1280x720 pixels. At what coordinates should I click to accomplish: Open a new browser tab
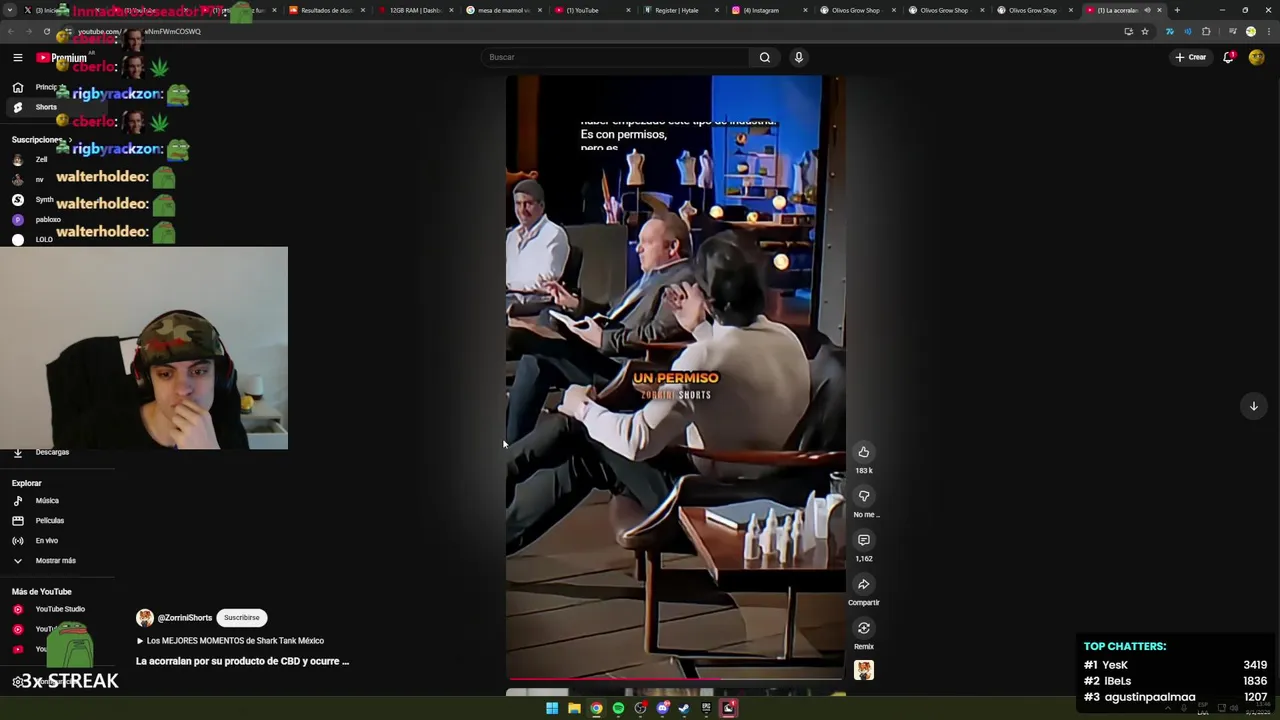(x=1177, y=10)
